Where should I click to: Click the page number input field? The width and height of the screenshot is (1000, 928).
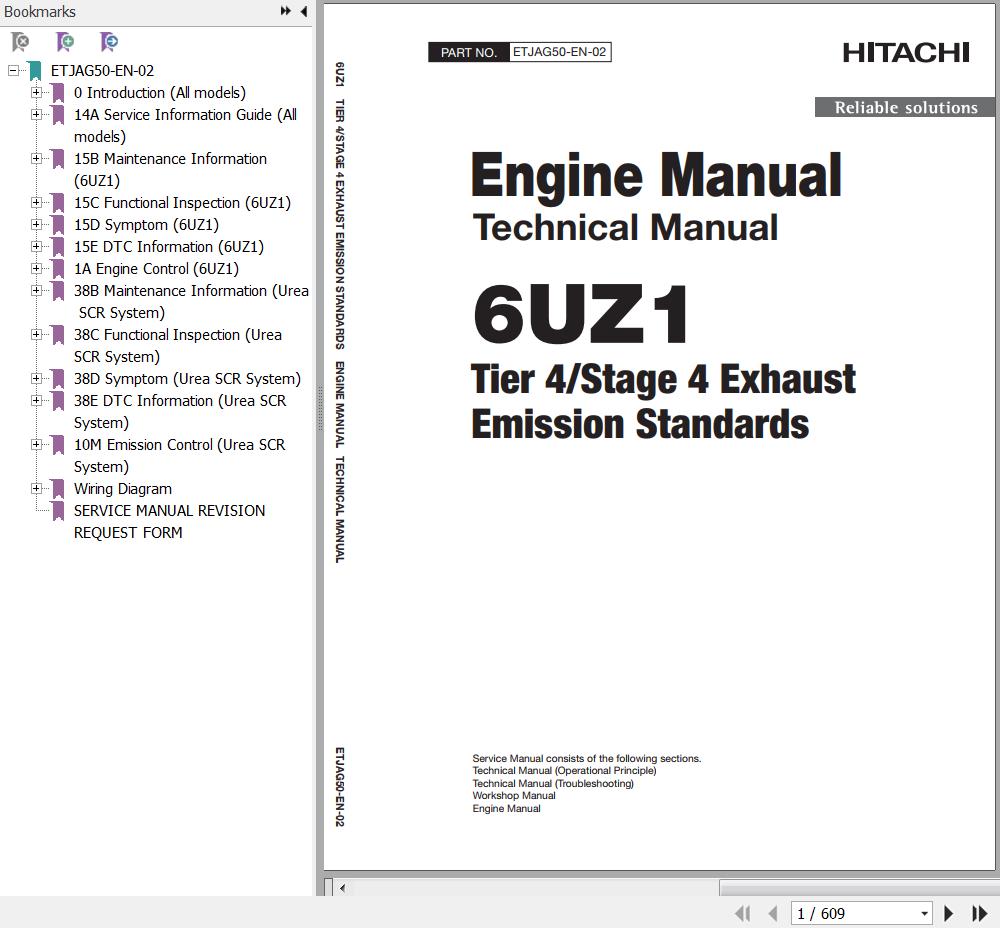[x=852, y=913]
